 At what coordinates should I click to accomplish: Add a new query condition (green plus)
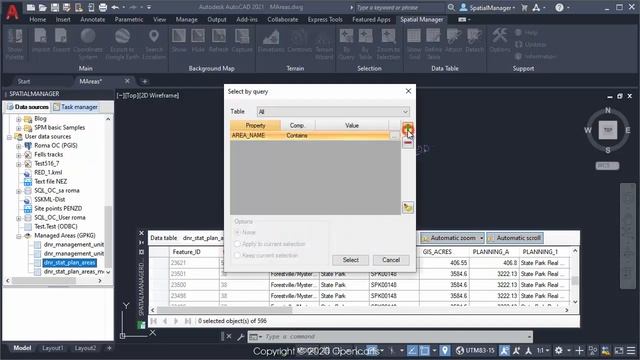pyautogui.click(x=407, y=129)
